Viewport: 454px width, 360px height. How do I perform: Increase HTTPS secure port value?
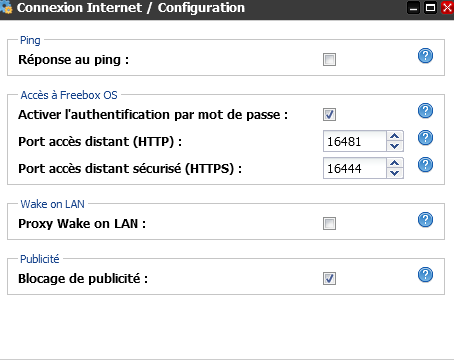tap(395, 163)
